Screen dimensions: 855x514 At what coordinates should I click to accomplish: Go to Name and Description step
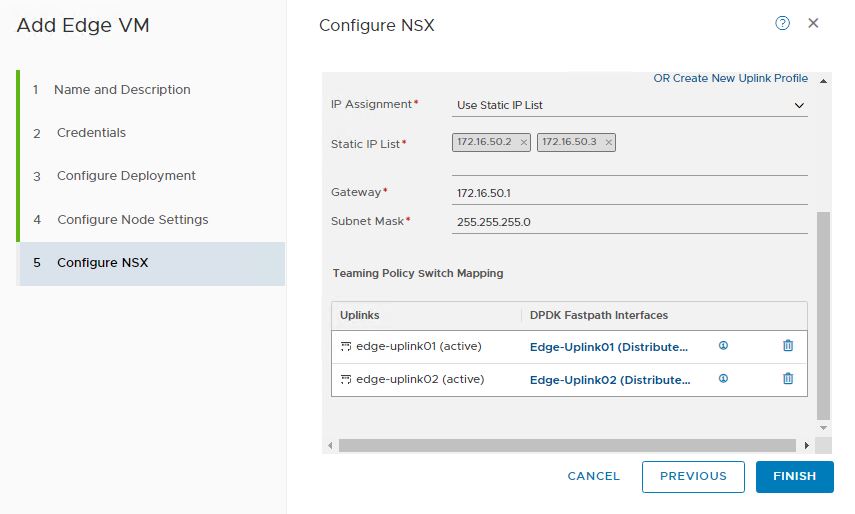click(122, 90)
